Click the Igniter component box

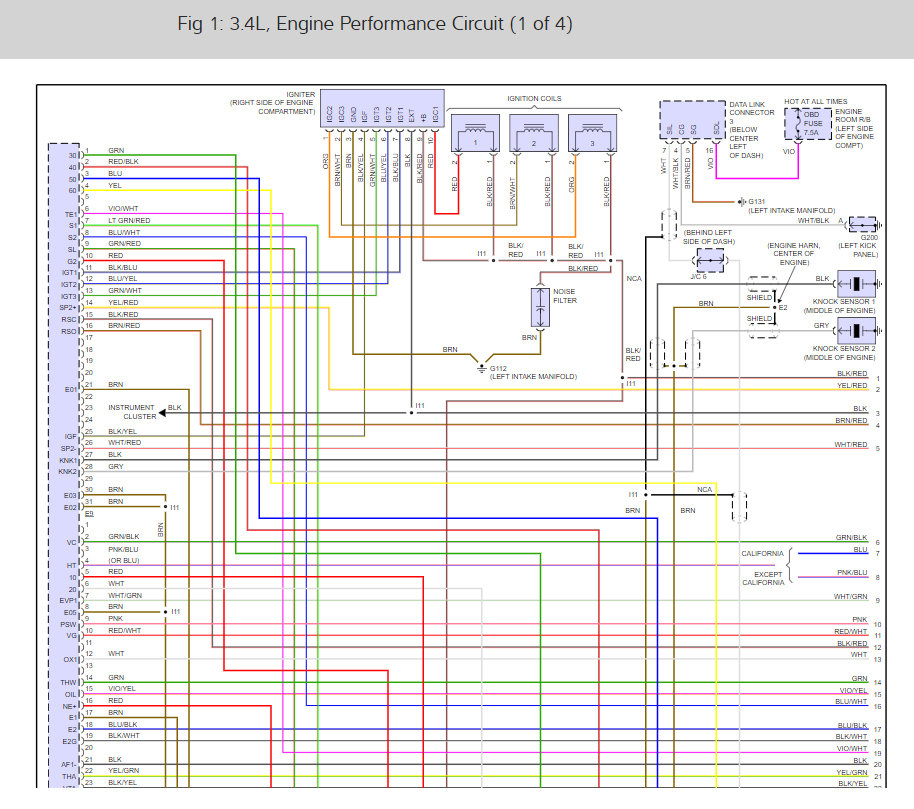pyautogui.click(x=382, y=108)
